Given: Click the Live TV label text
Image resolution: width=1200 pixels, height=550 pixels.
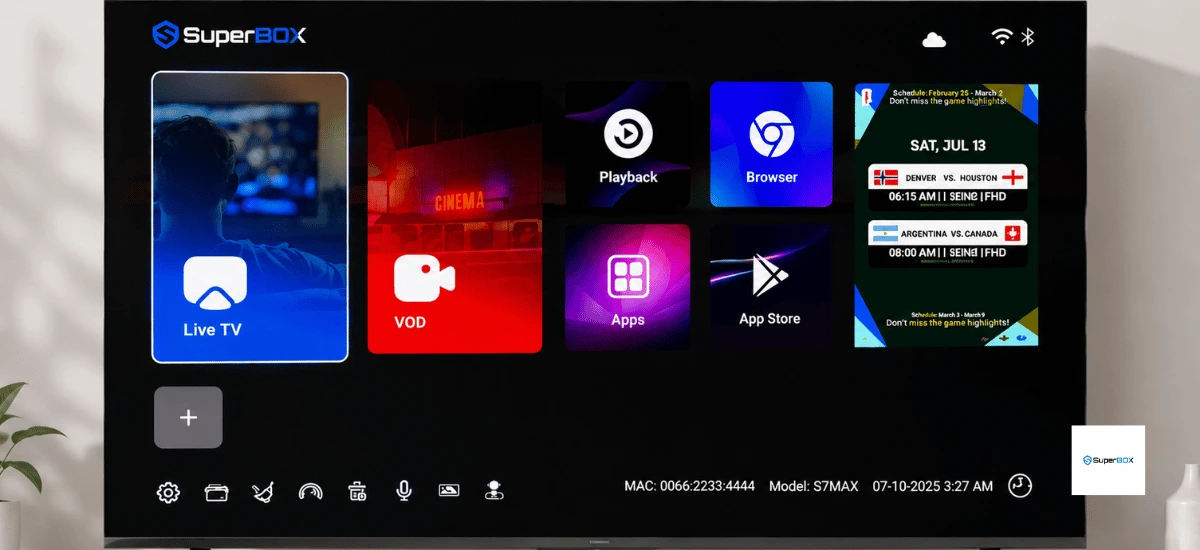Looking at the screenshot, I should [x=212, y=329].
